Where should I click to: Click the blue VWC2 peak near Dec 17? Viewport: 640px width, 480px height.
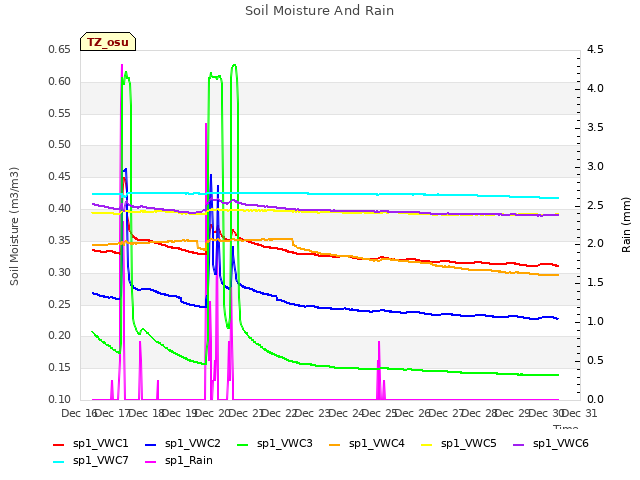tap(125, 169)
